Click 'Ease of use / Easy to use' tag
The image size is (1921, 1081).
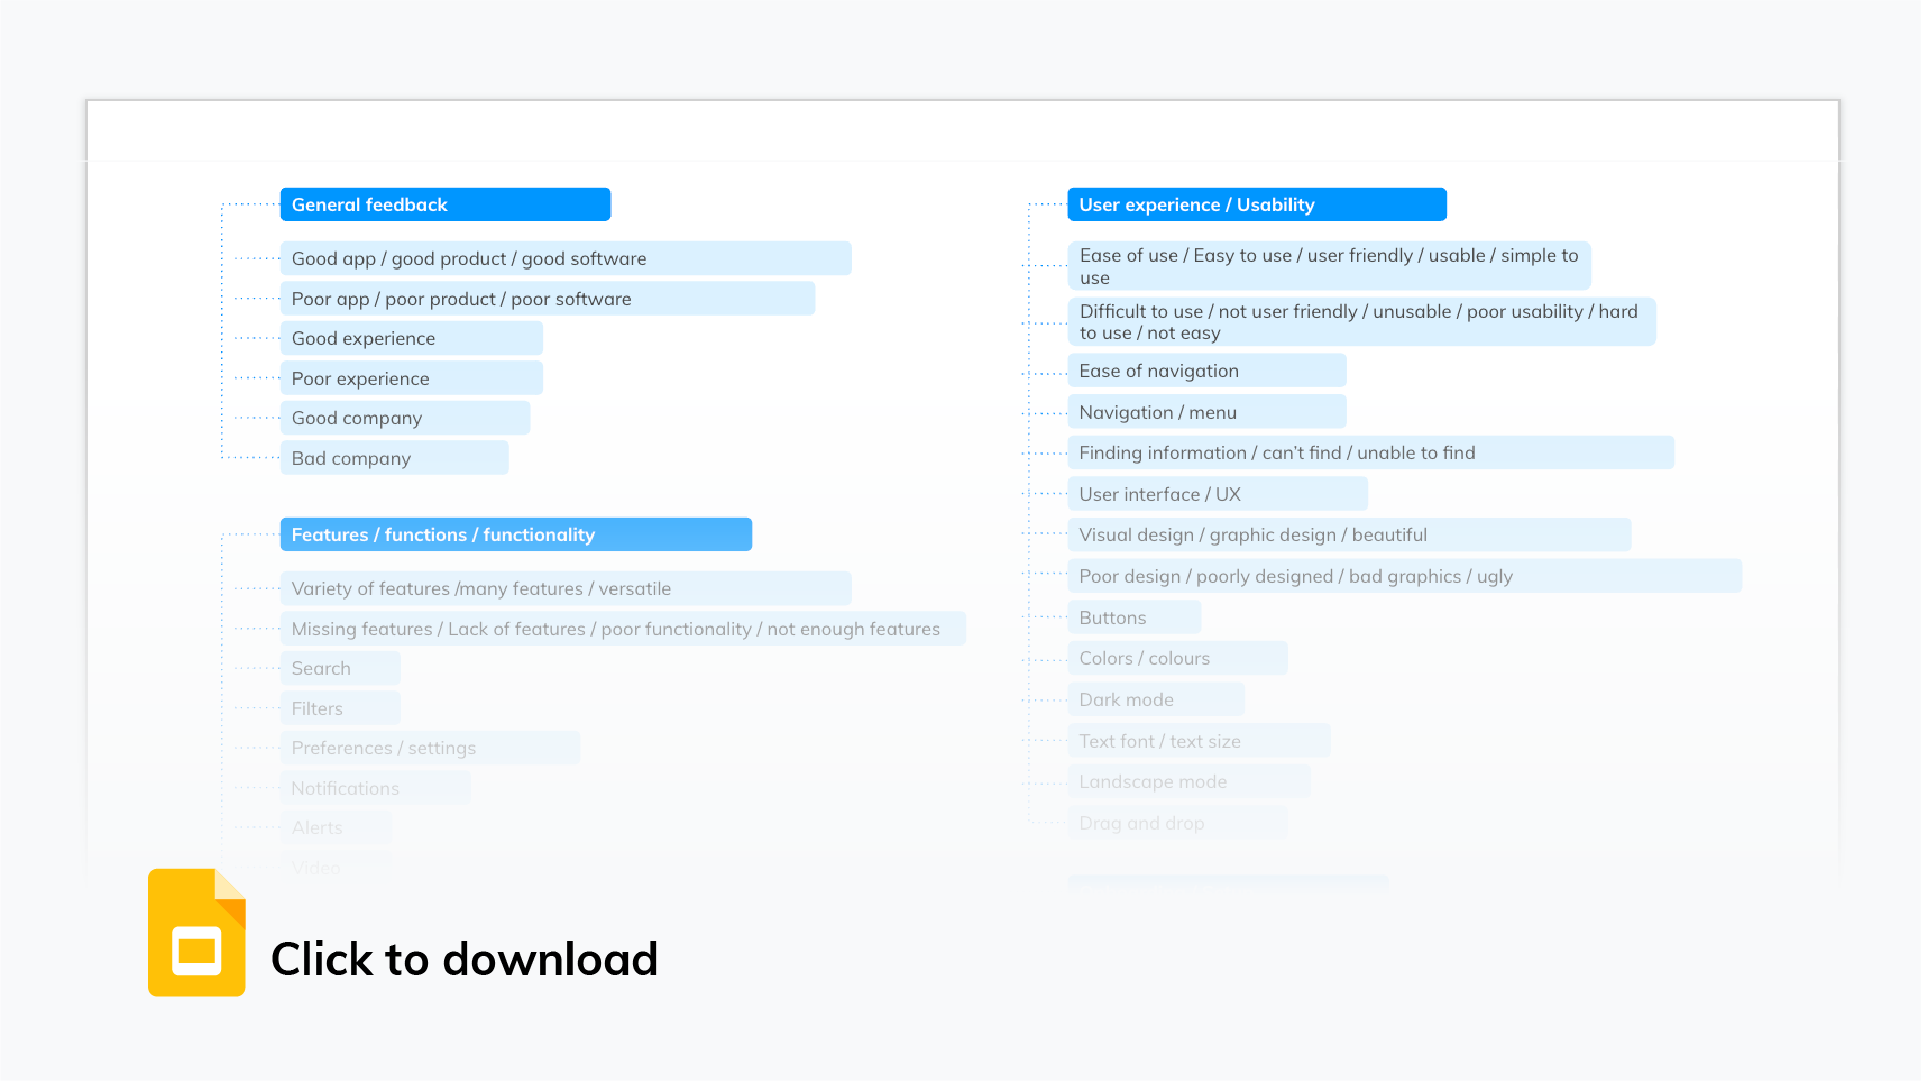click(x=1329, y=265)
